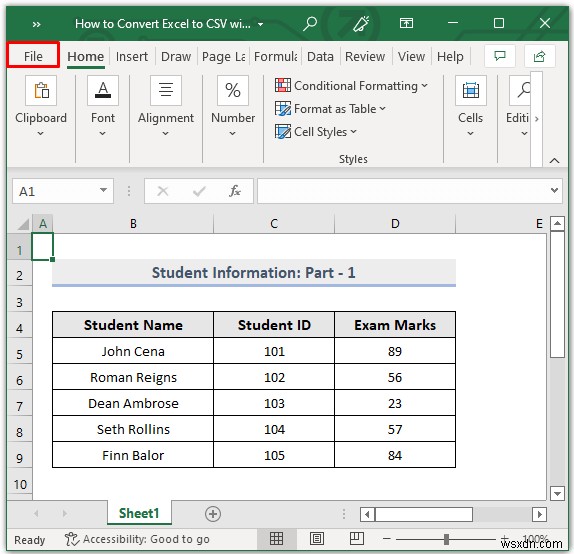
Task: Expand the Font group arrow
Action: tap(103, 134)
